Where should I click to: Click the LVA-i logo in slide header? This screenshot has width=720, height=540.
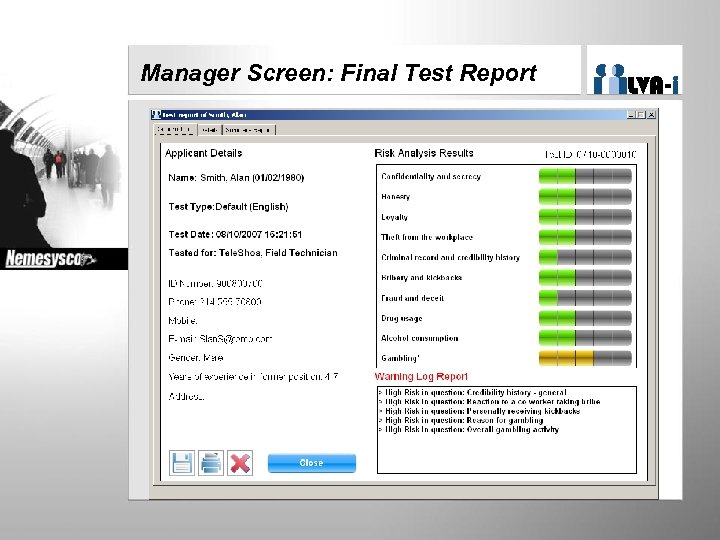636,79
